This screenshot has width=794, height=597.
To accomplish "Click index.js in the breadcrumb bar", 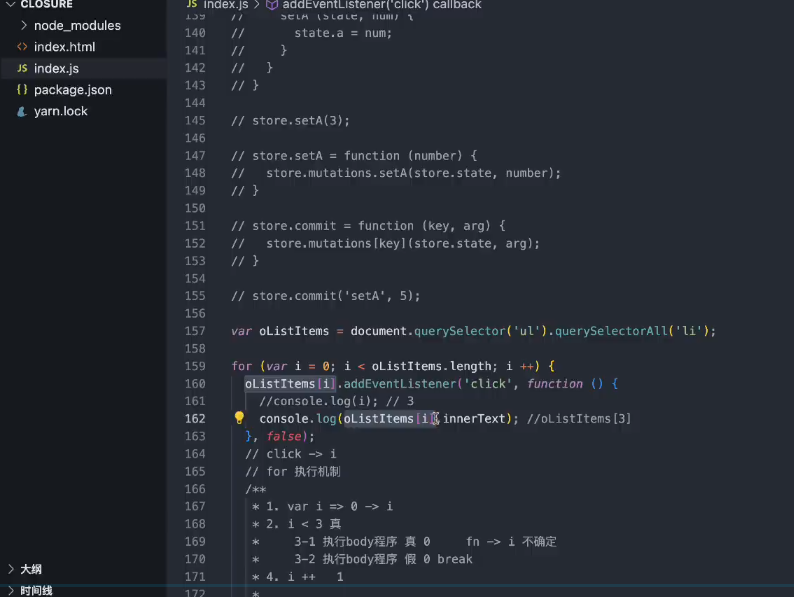I will 225,5.
